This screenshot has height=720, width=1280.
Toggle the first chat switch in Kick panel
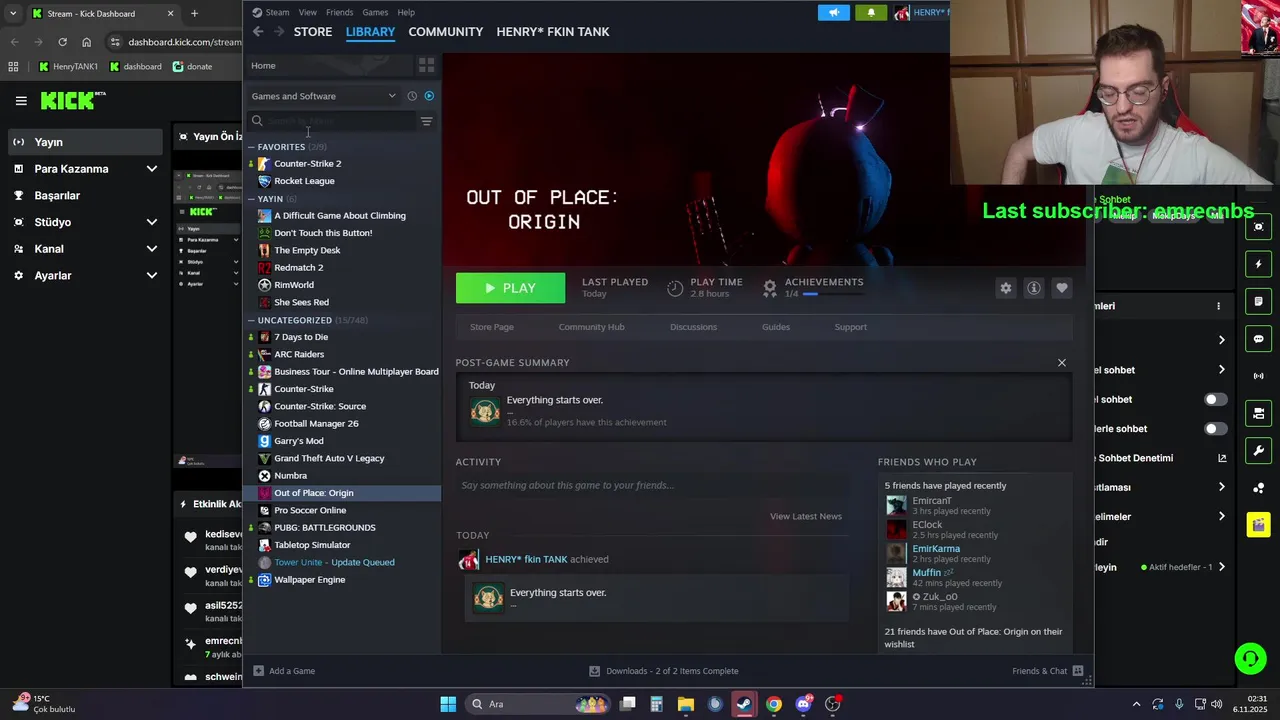[1215, 399]
